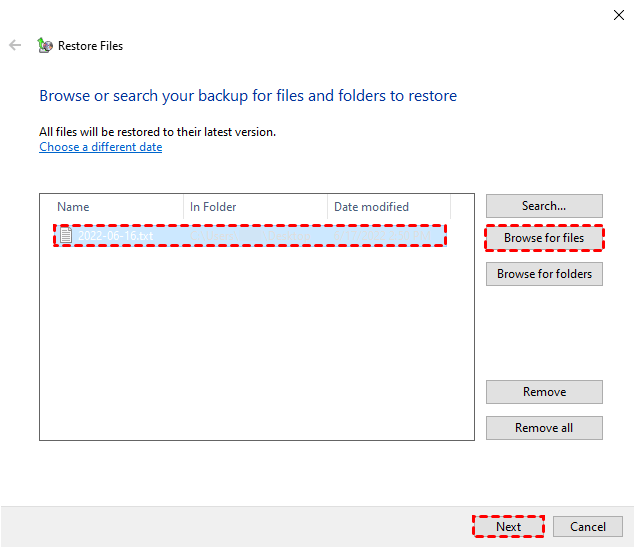Select the 2022-06-16.txt file entry

pos(116,236)
